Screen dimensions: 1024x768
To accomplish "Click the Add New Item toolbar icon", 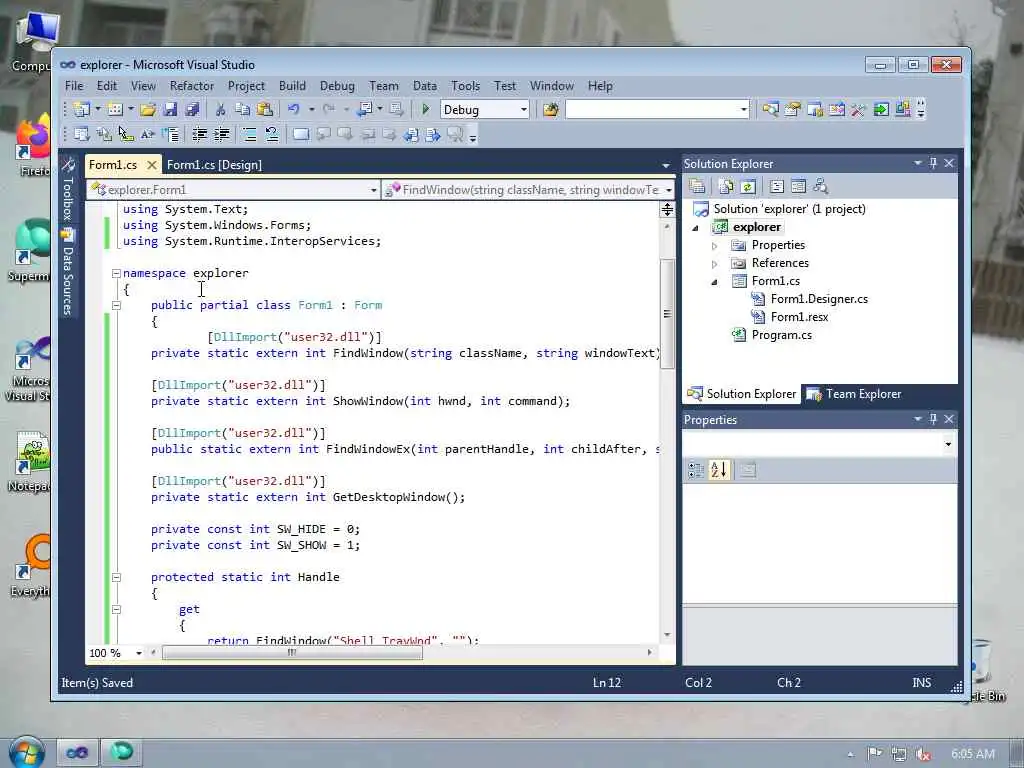I will 115,110.
